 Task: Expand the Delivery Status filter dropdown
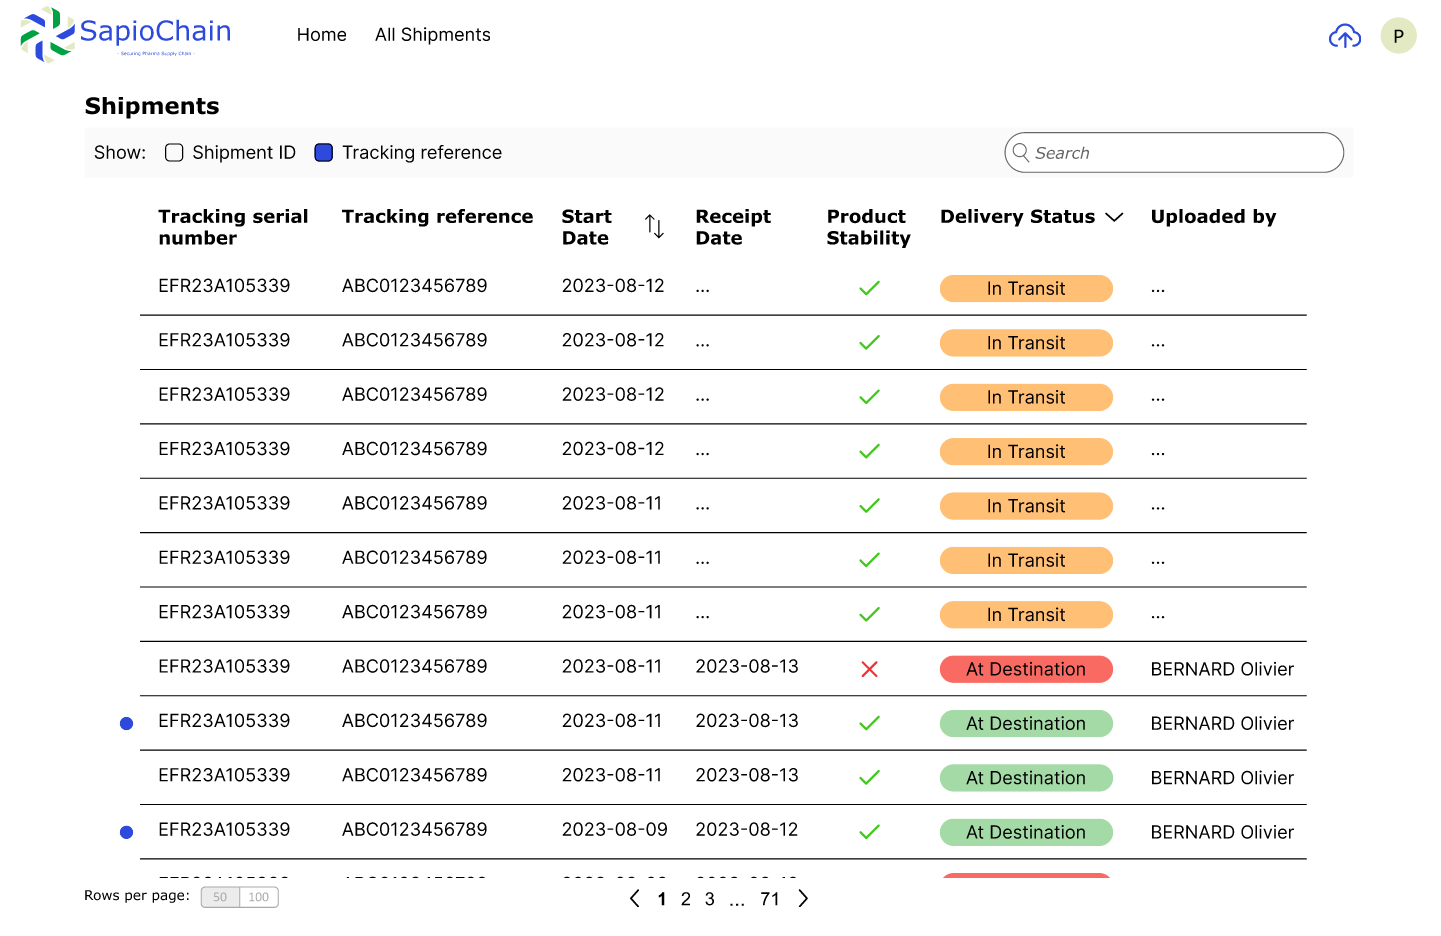[x=1114, y=217]
